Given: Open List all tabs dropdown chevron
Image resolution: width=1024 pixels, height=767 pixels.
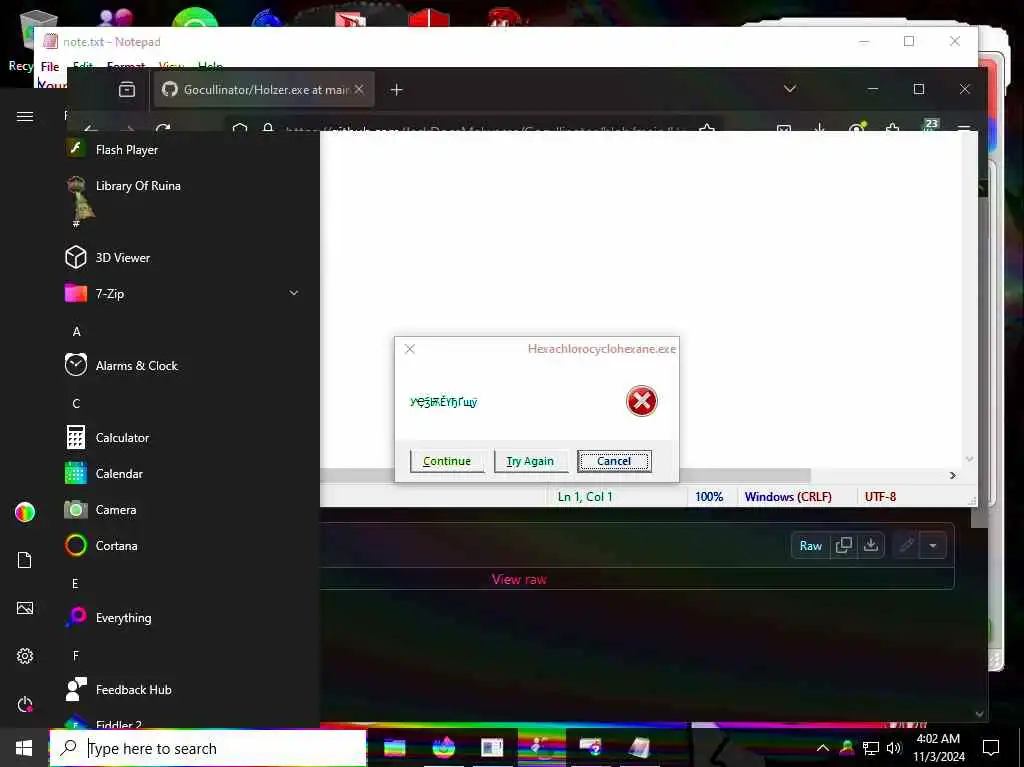Looking at the screenshot, I should [x=790, y=89].
